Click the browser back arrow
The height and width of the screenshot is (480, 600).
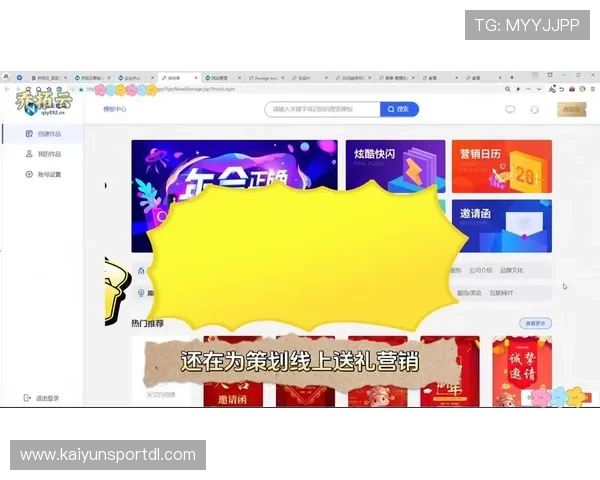[x=7, y=89]
